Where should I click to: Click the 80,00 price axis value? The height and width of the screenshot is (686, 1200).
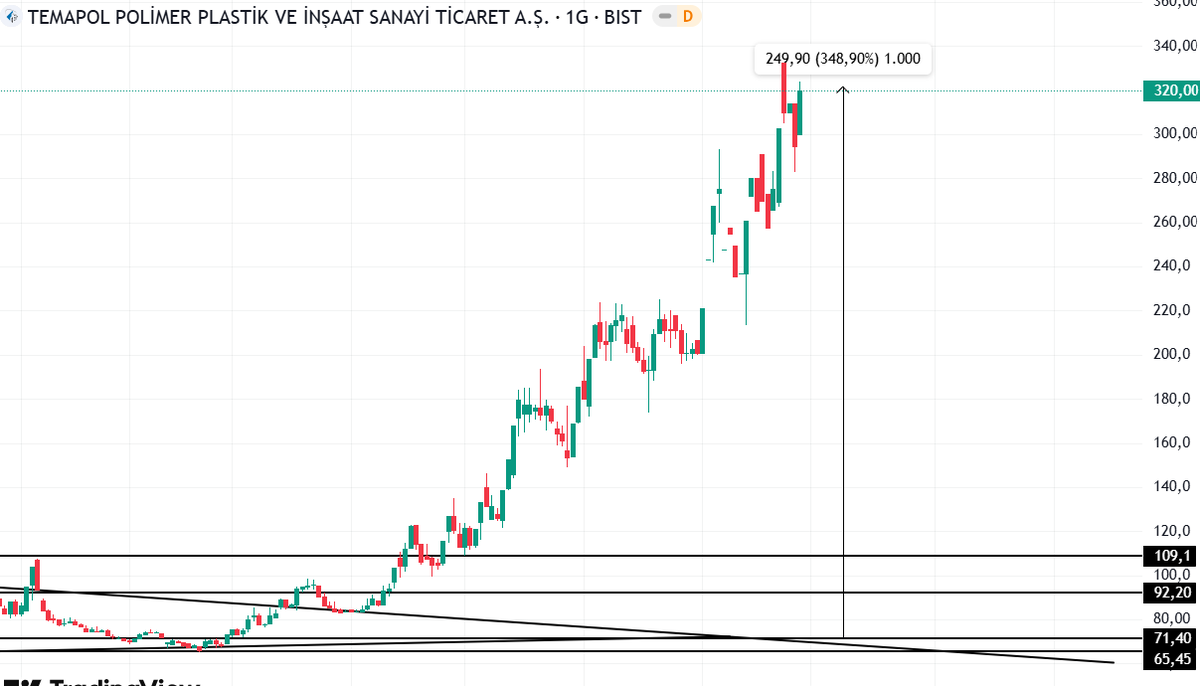pos(1172,618)
